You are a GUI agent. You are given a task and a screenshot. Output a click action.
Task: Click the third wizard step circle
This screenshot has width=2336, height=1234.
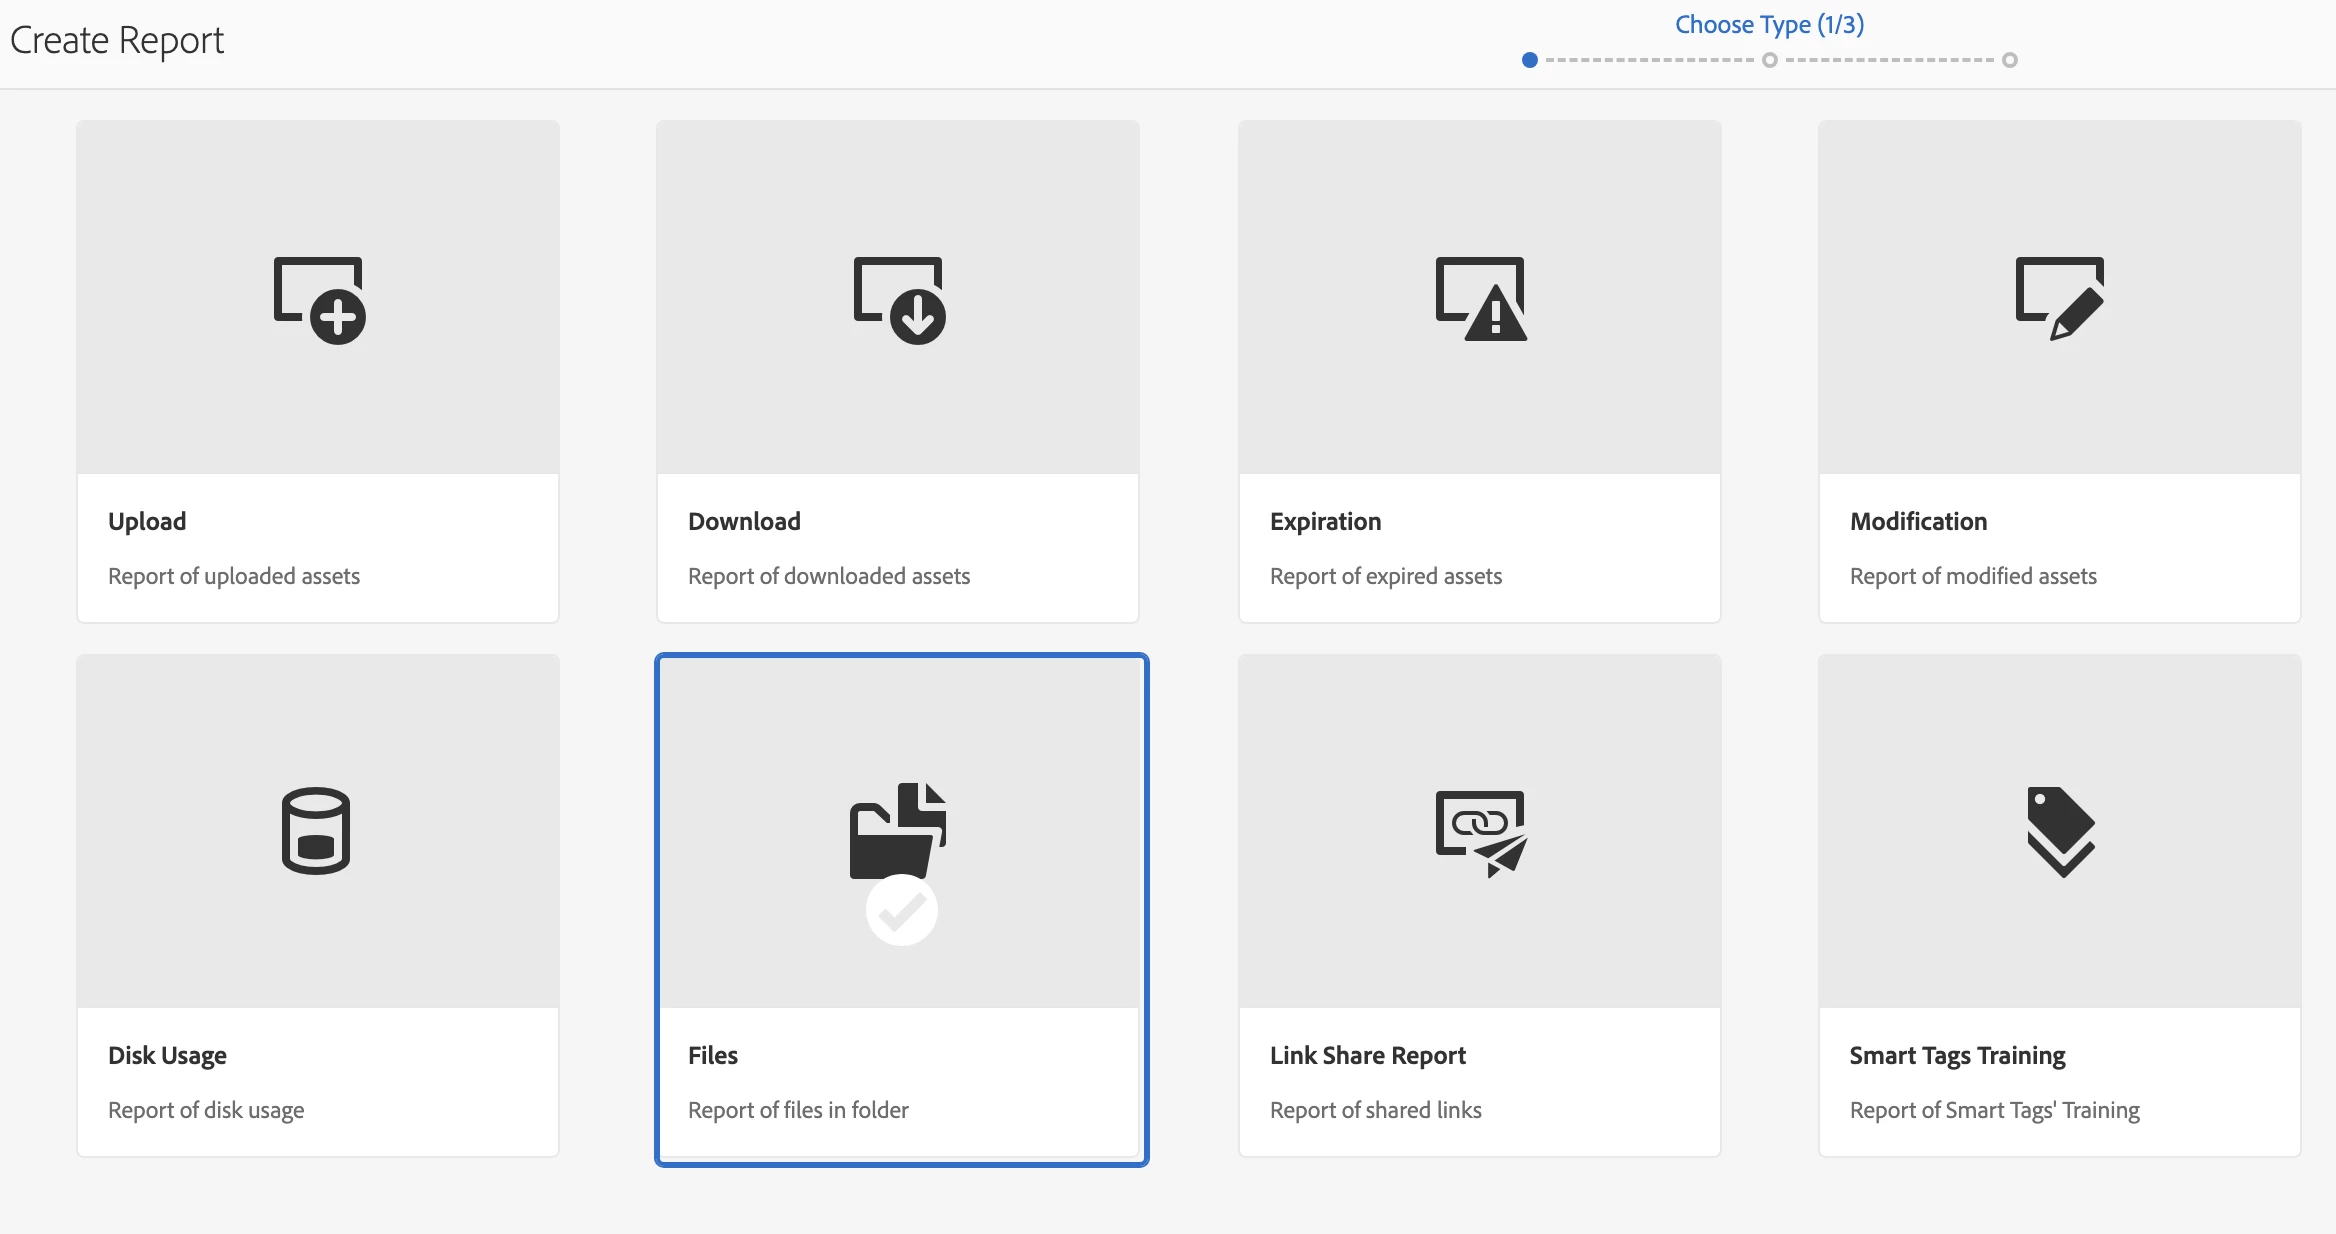click(2010, 60)
